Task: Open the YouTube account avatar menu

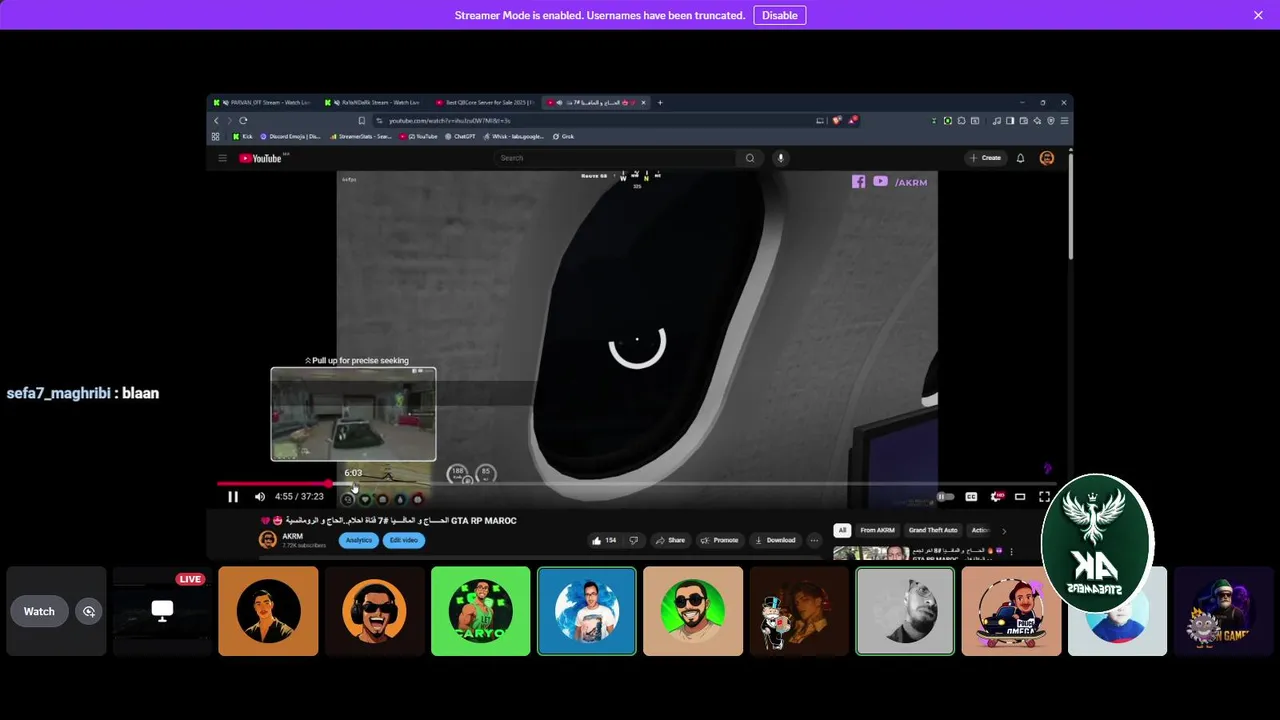Action: [x=1047, y=158]
